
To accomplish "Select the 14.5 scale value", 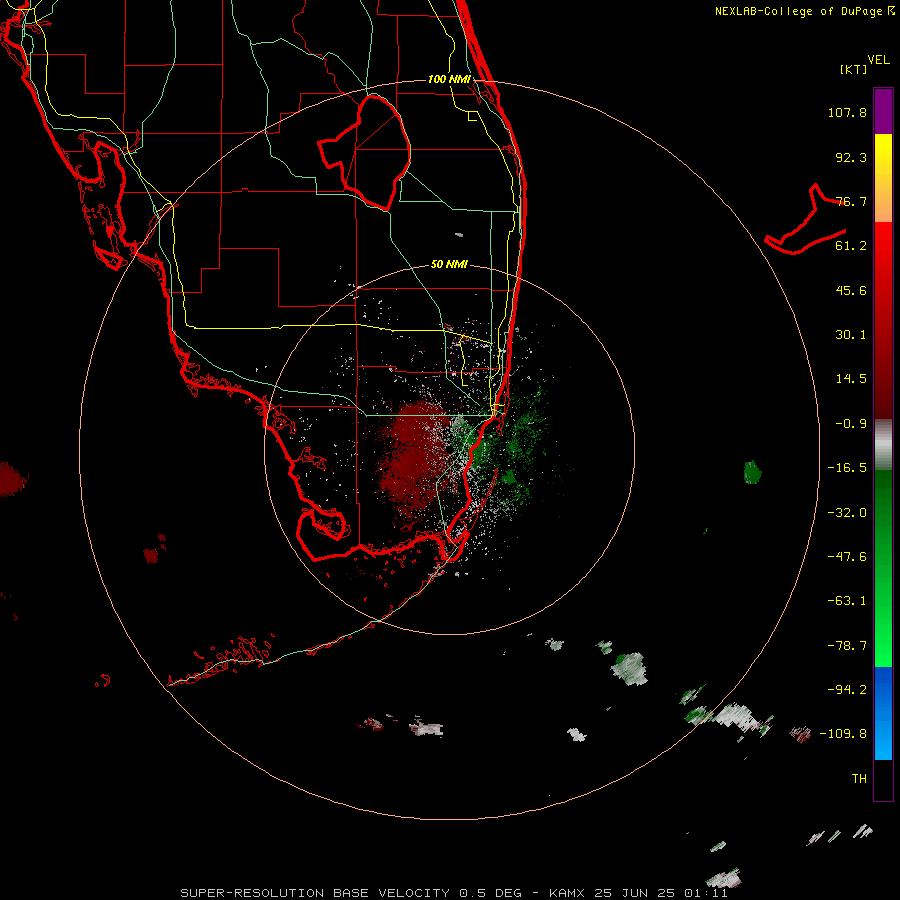I will (851, 379).
